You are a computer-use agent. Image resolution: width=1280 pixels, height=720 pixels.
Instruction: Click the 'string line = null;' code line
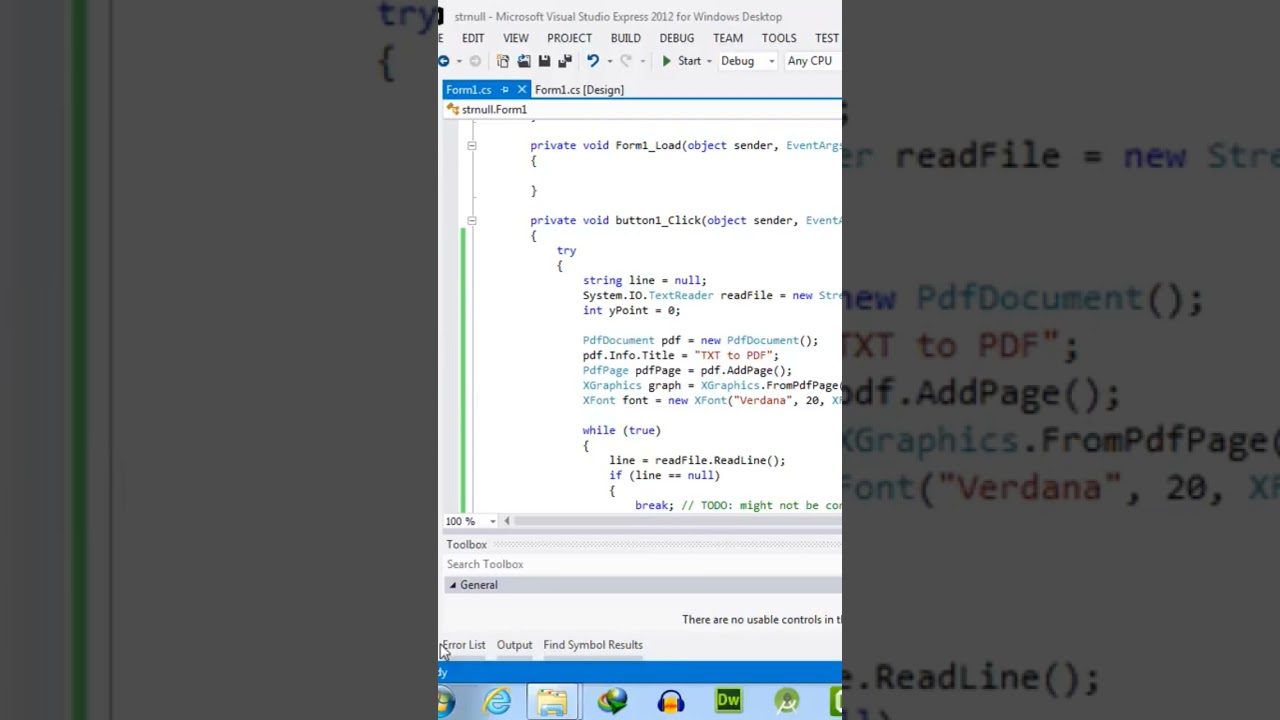(644, 281)
